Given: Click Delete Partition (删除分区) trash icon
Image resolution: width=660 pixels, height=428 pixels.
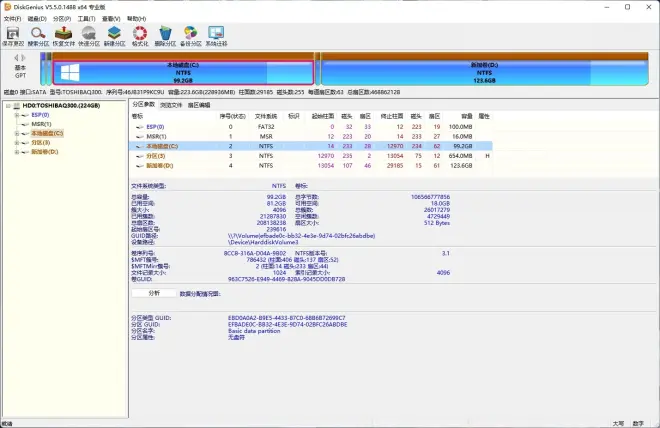Looking at the screenshot, I should coord(165,34).
